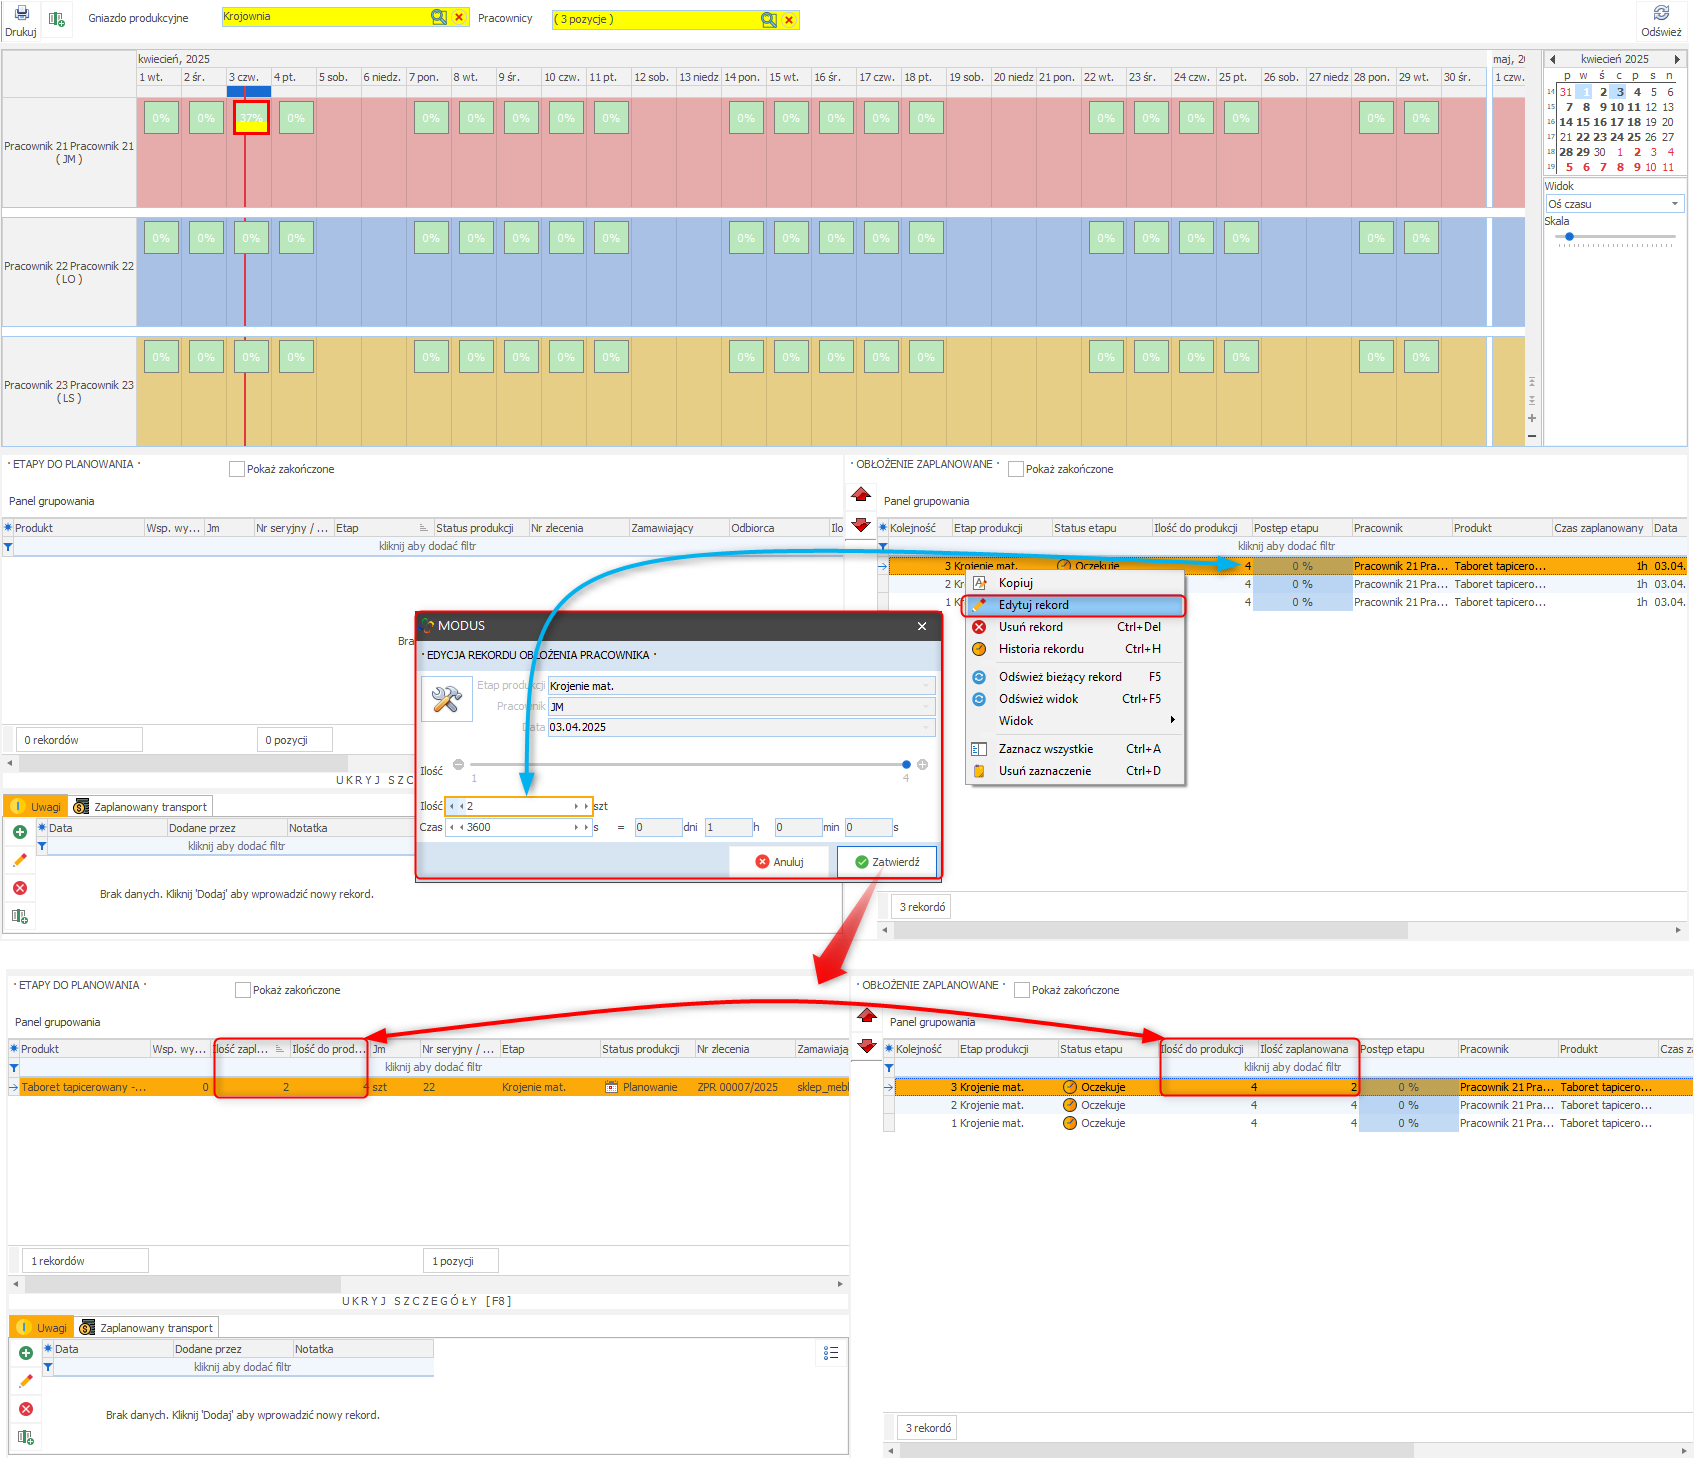Viewport: 1699px width, 1463px height.
Task: Click the Anuluj button
Action: 779,862
